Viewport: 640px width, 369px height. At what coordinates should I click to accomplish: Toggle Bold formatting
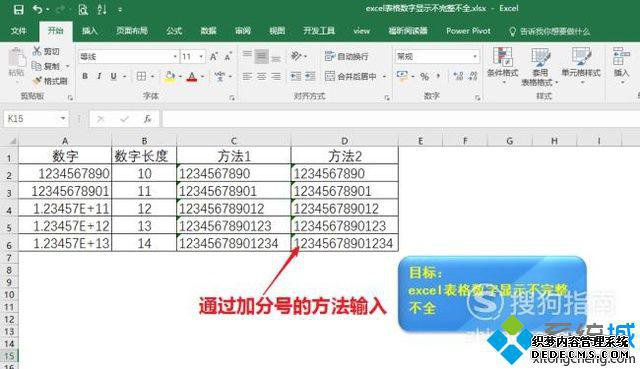click(85, 76)
